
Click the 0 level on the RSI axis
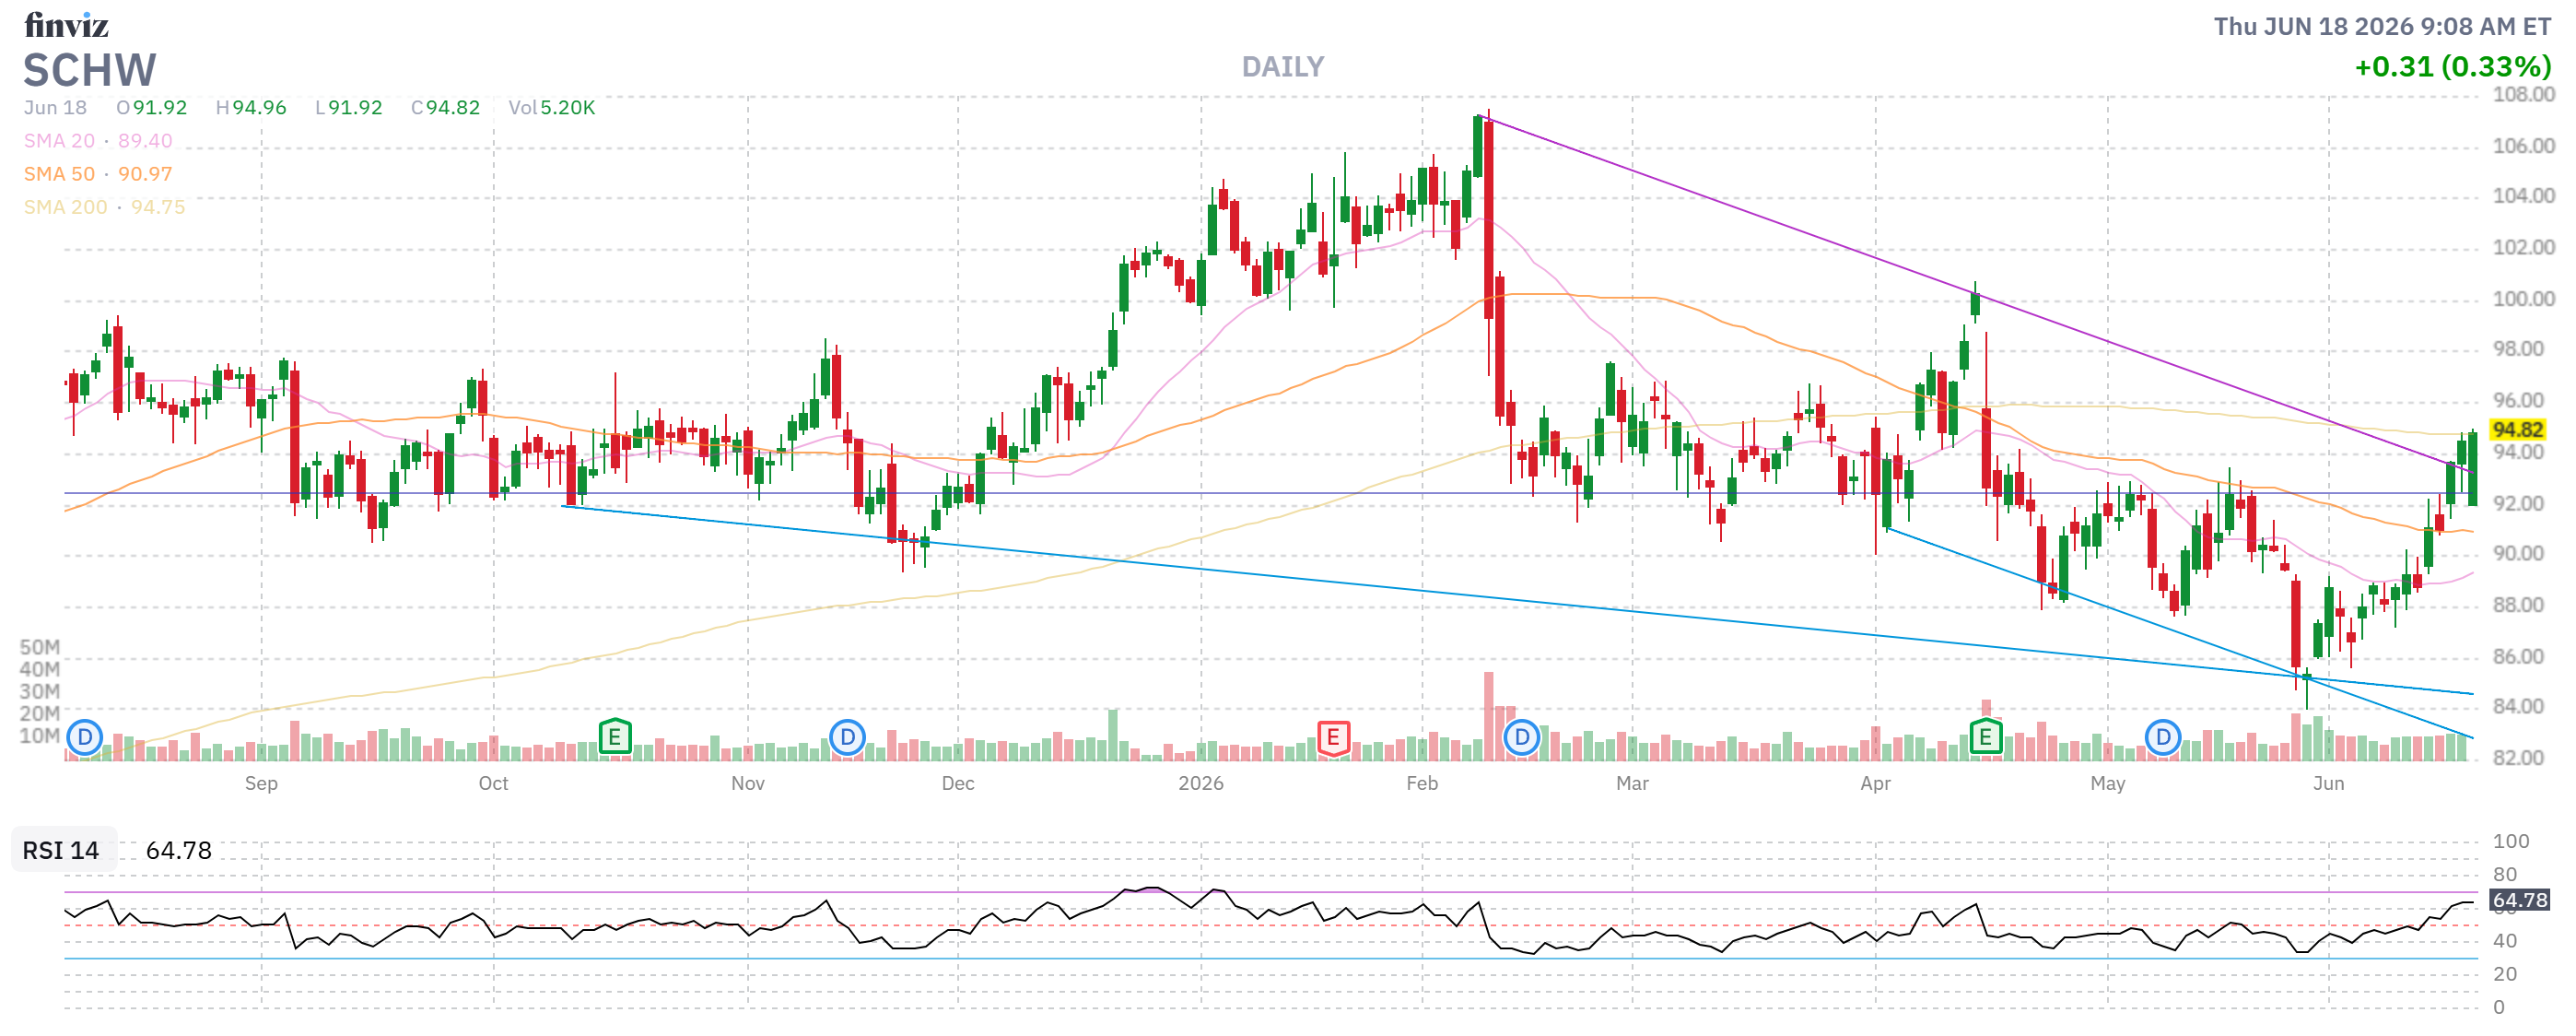click(x=2499, y=1007)
